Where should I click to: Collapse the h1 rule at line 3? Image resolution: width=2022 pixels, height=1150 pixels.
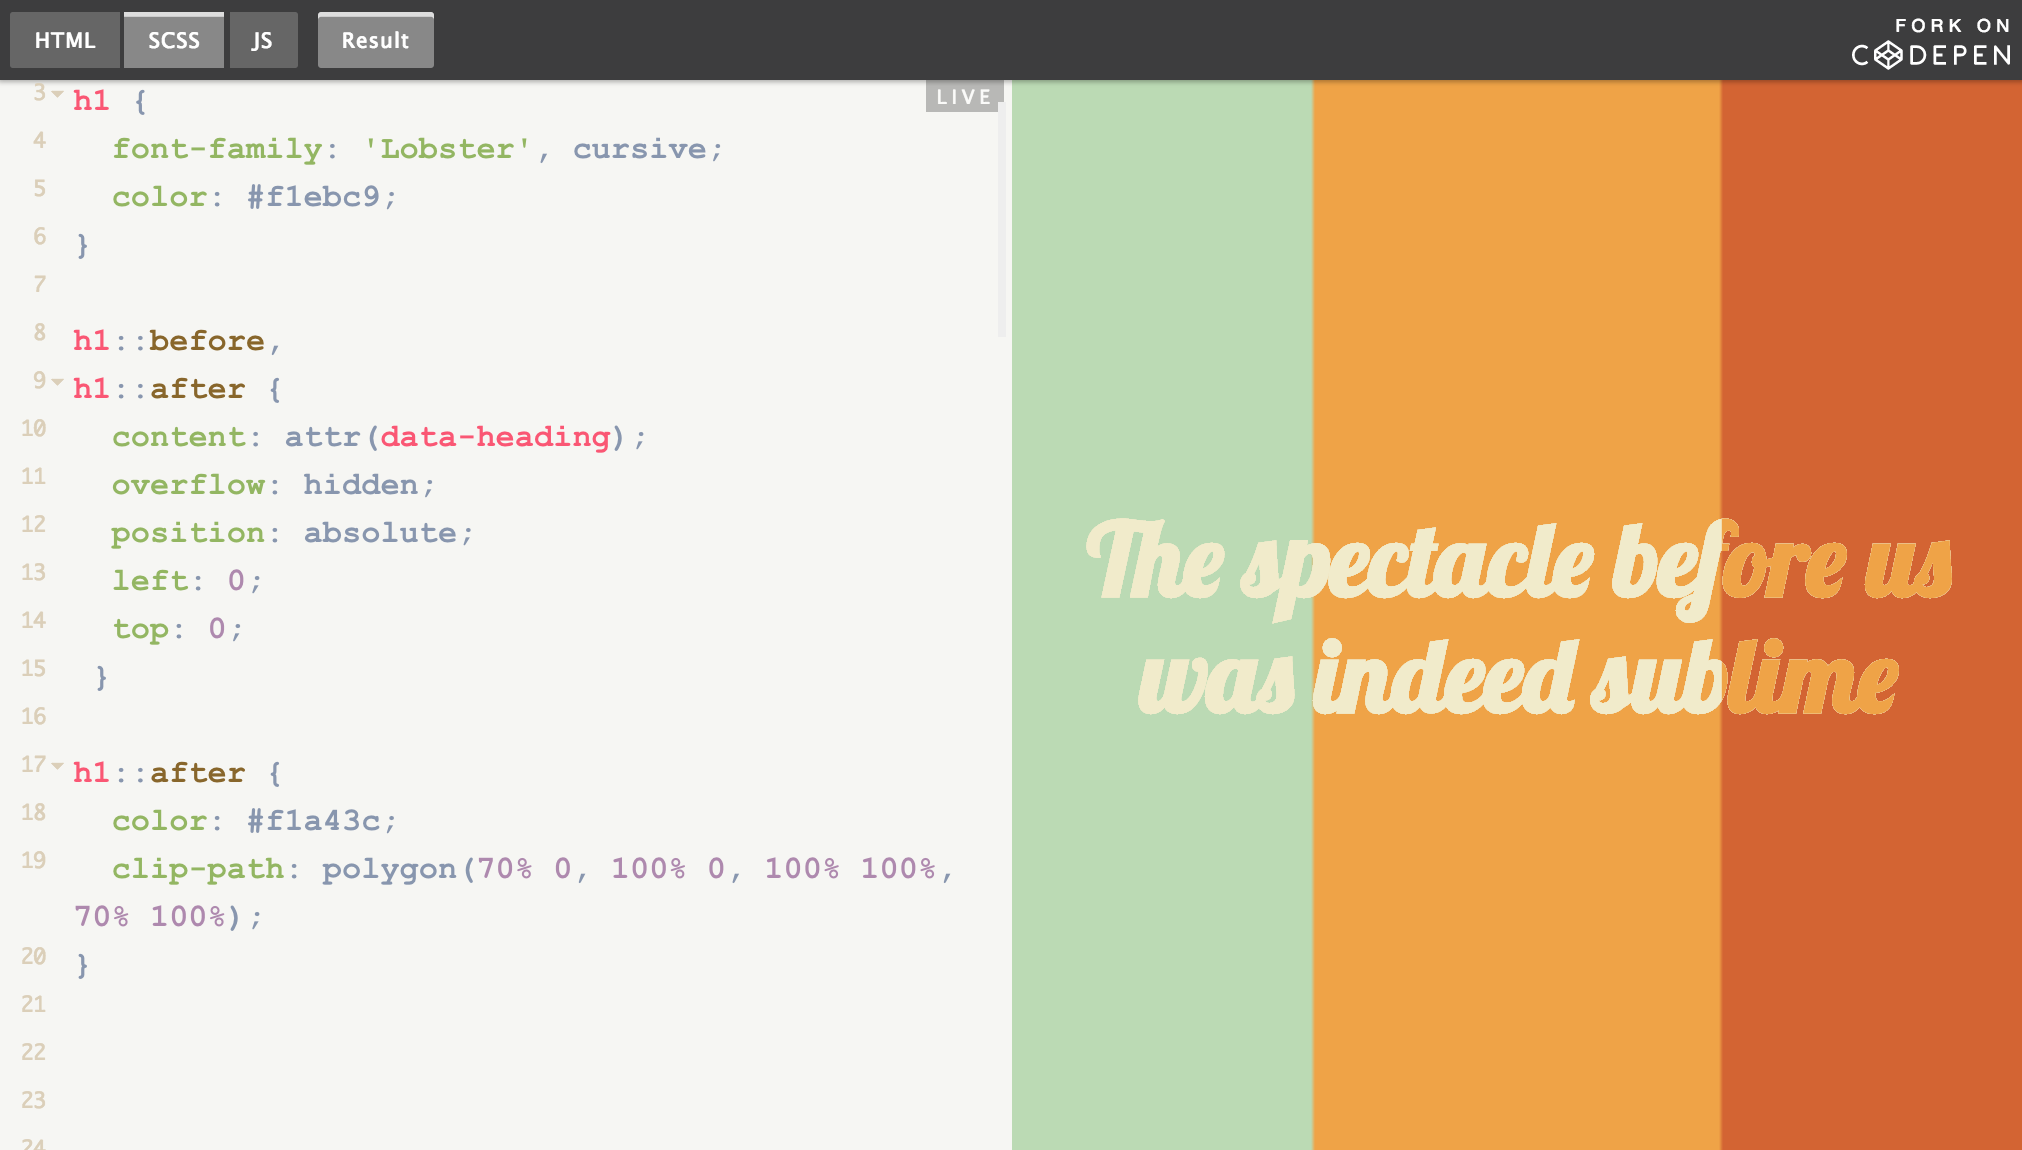[58, 94]
